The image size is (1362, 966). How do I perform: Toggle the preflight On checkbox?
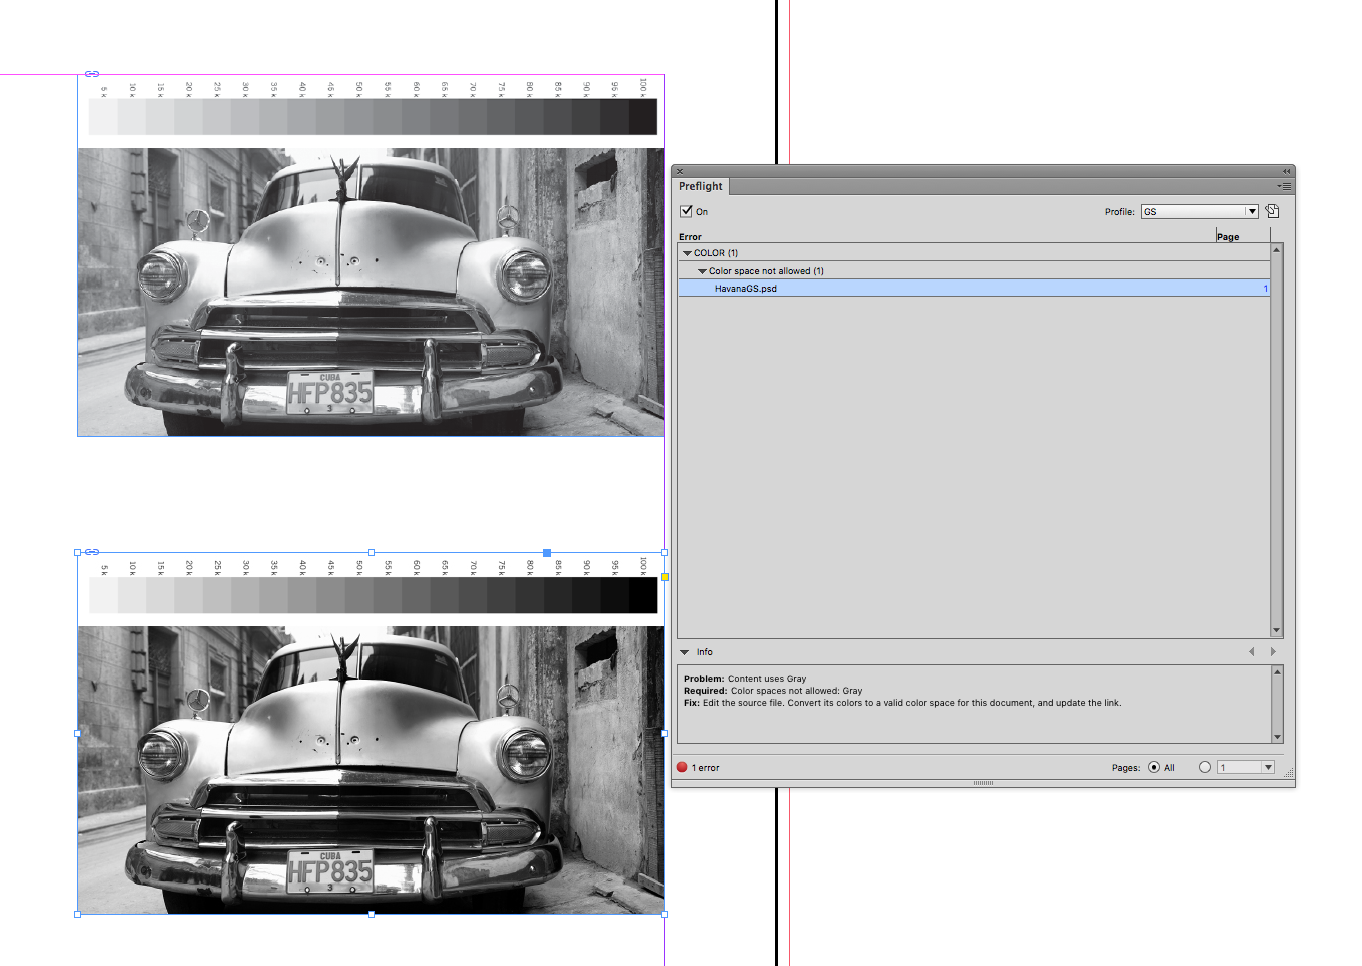pos(686,211)
